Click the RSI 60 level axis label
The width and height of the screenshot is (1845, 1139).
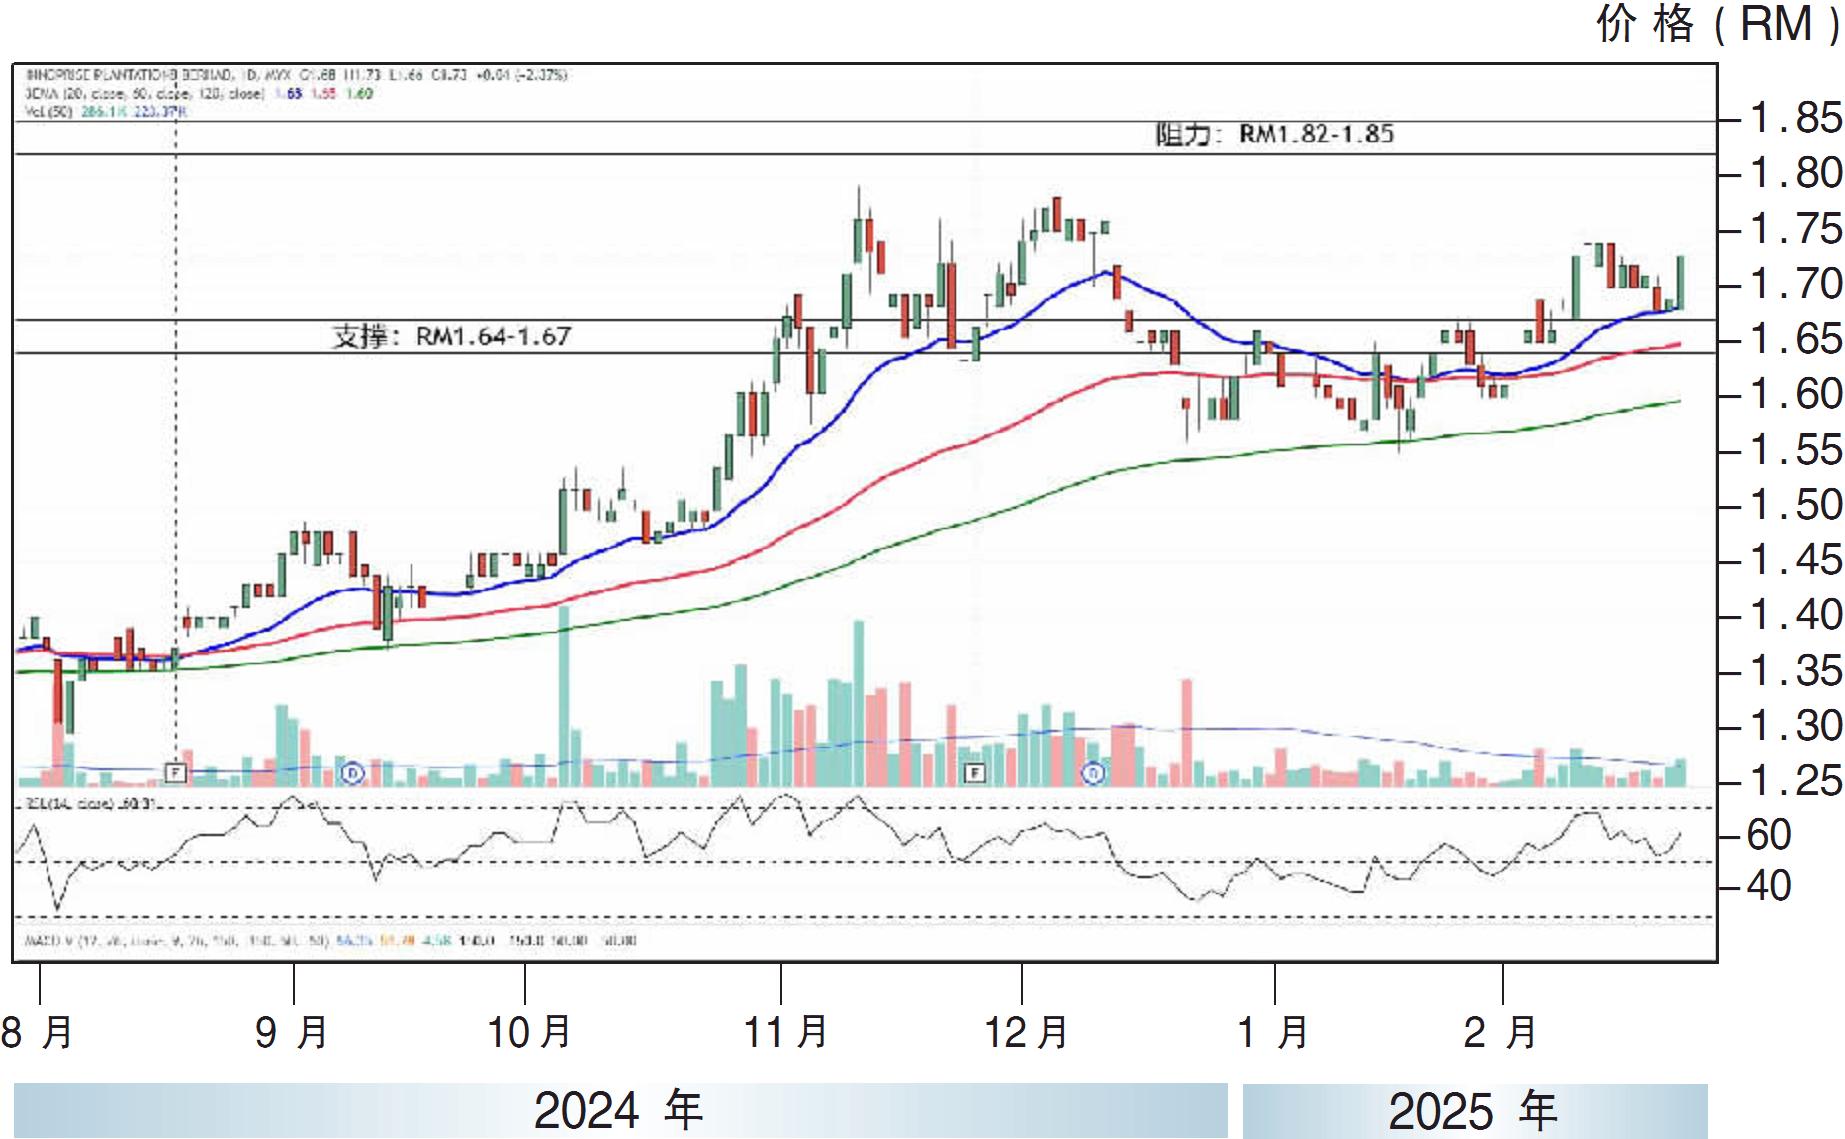tap(1768, 835)
